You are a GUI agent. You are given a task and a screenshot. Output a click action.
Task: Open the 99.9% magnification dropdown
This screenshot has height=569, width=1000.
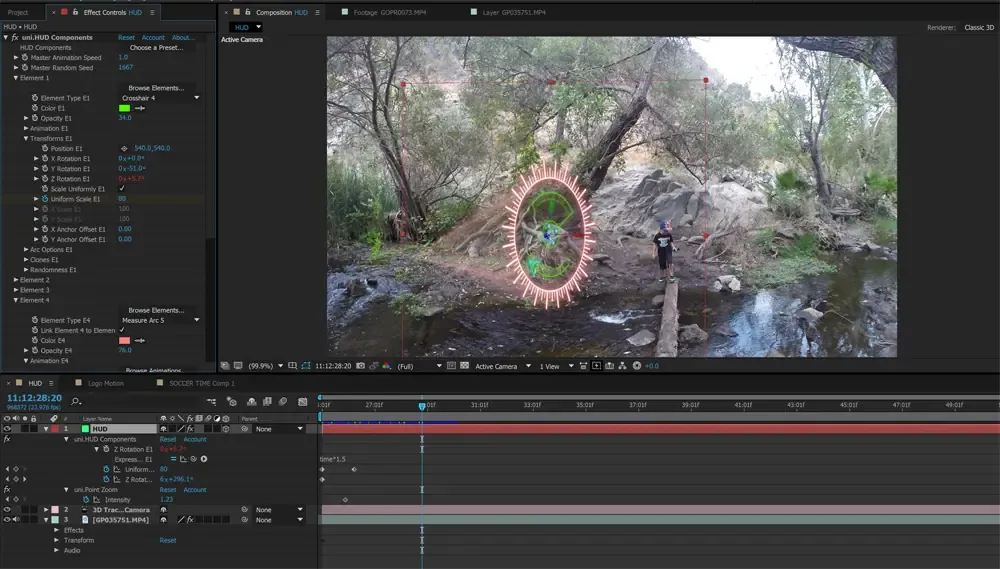pyautogui.click(x=265, y=366)
